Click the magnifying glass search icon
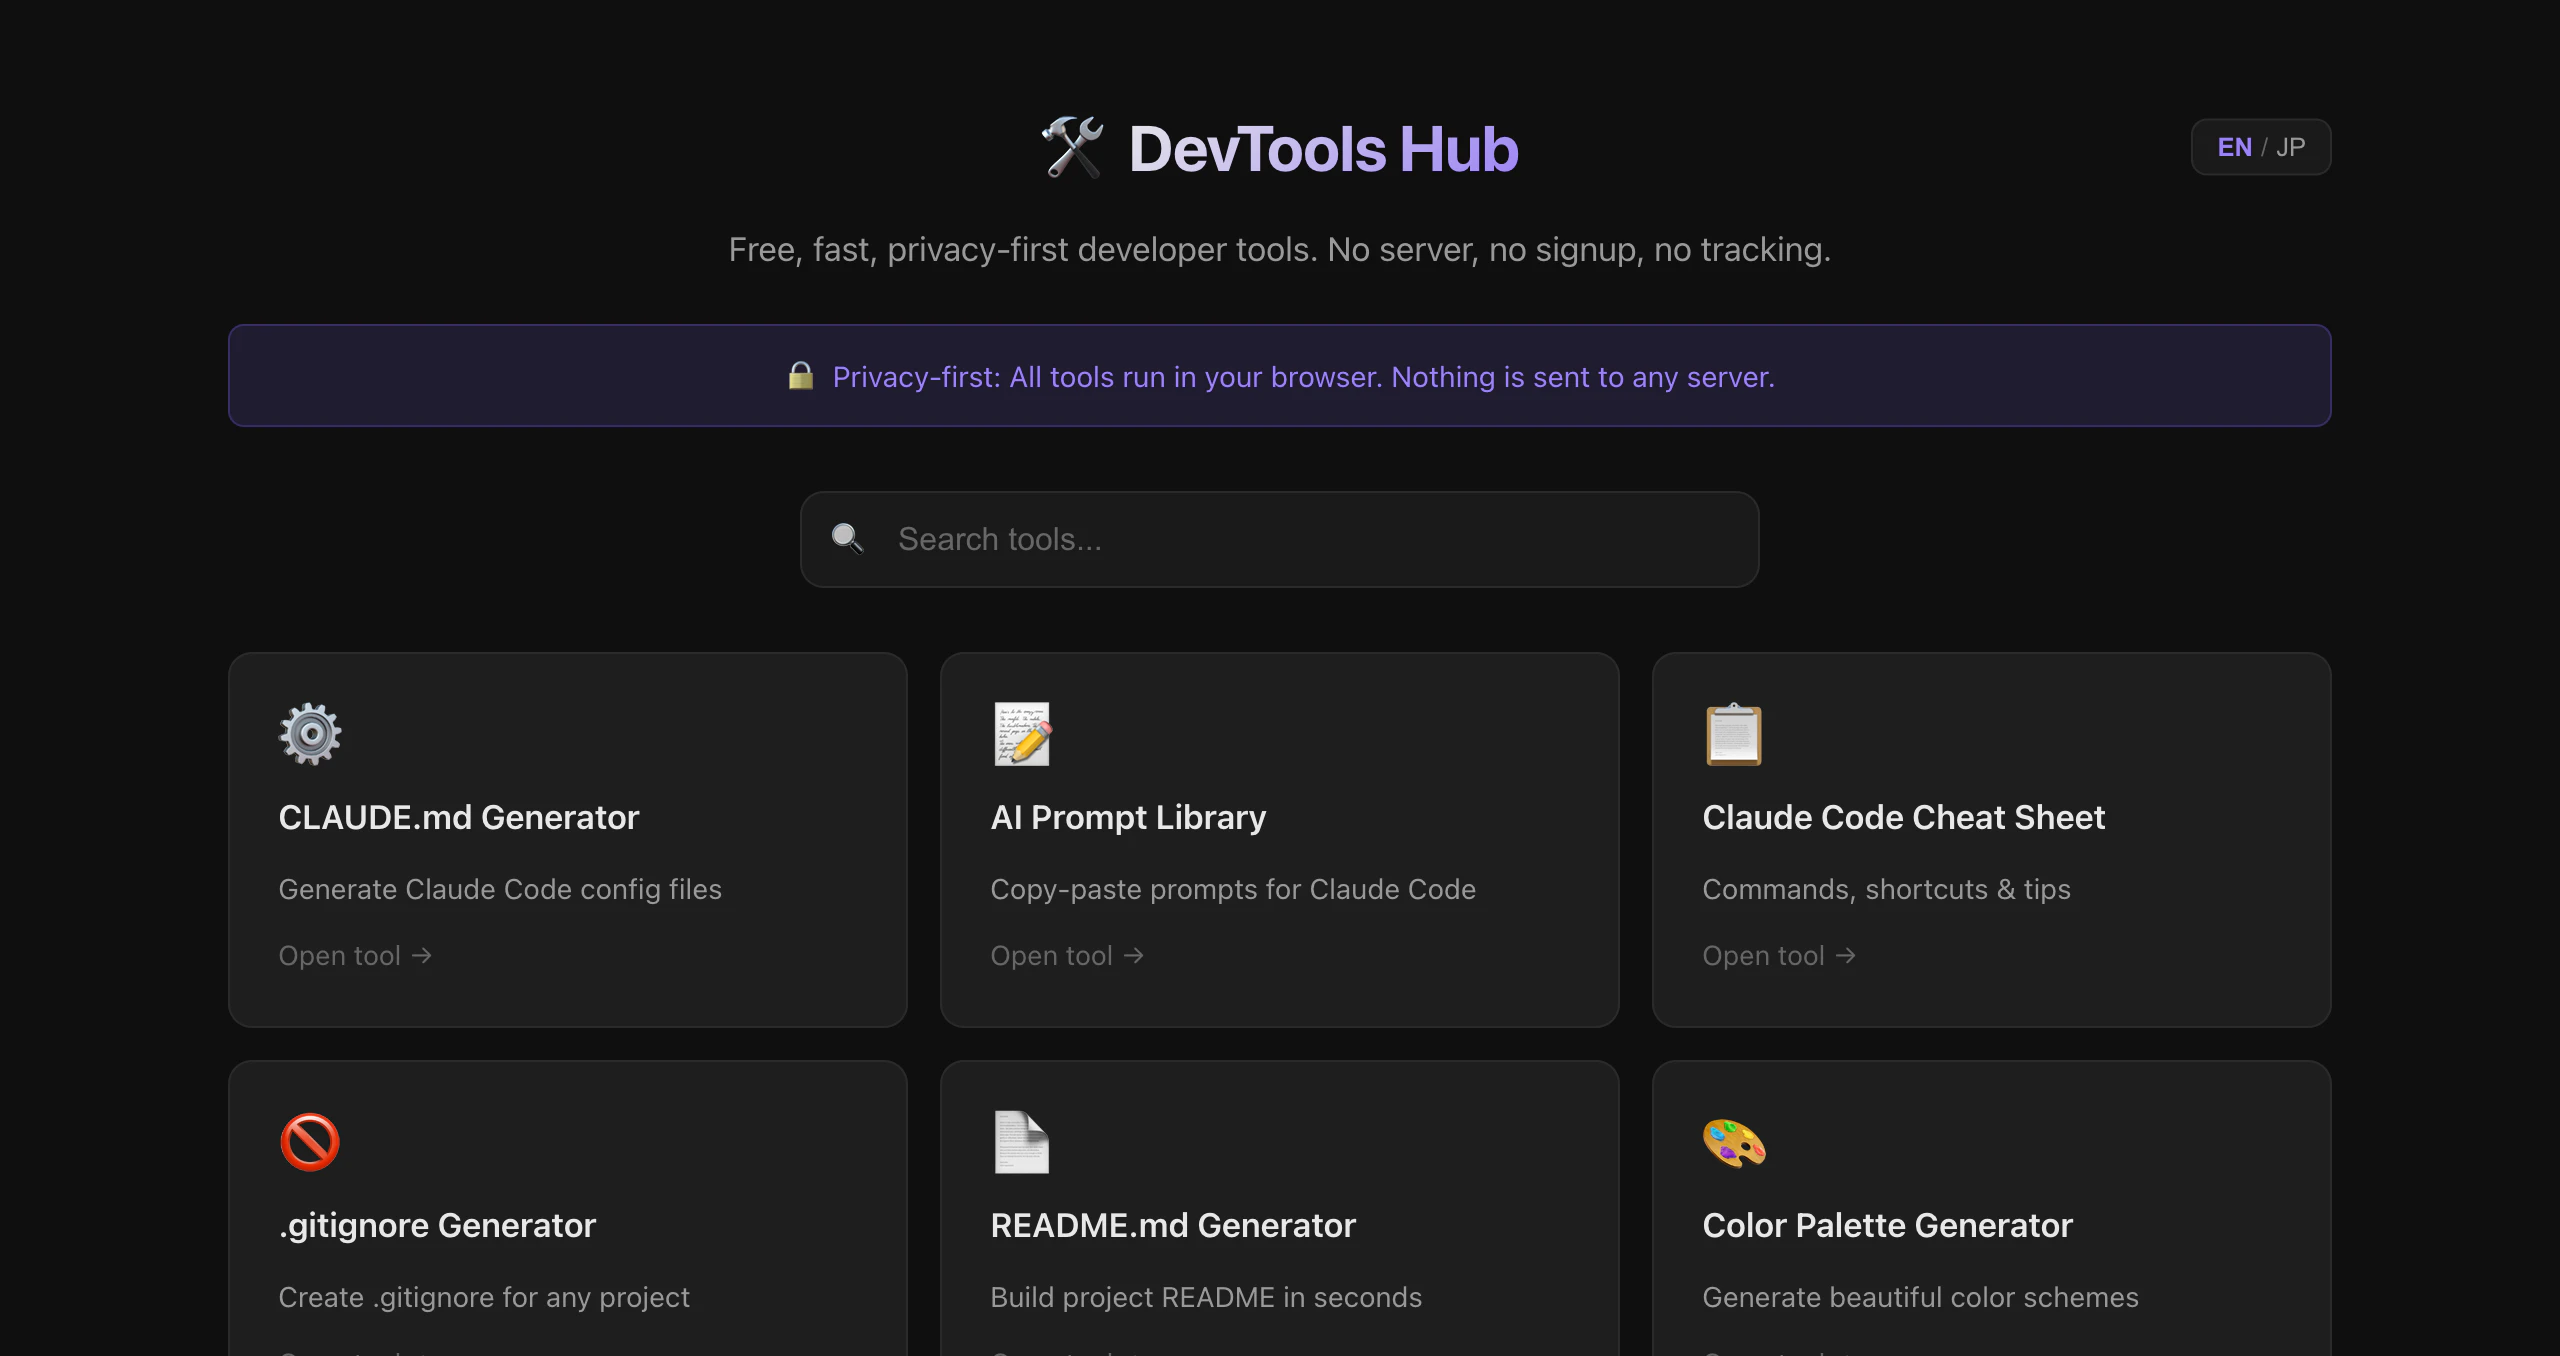 pos(847,539)
